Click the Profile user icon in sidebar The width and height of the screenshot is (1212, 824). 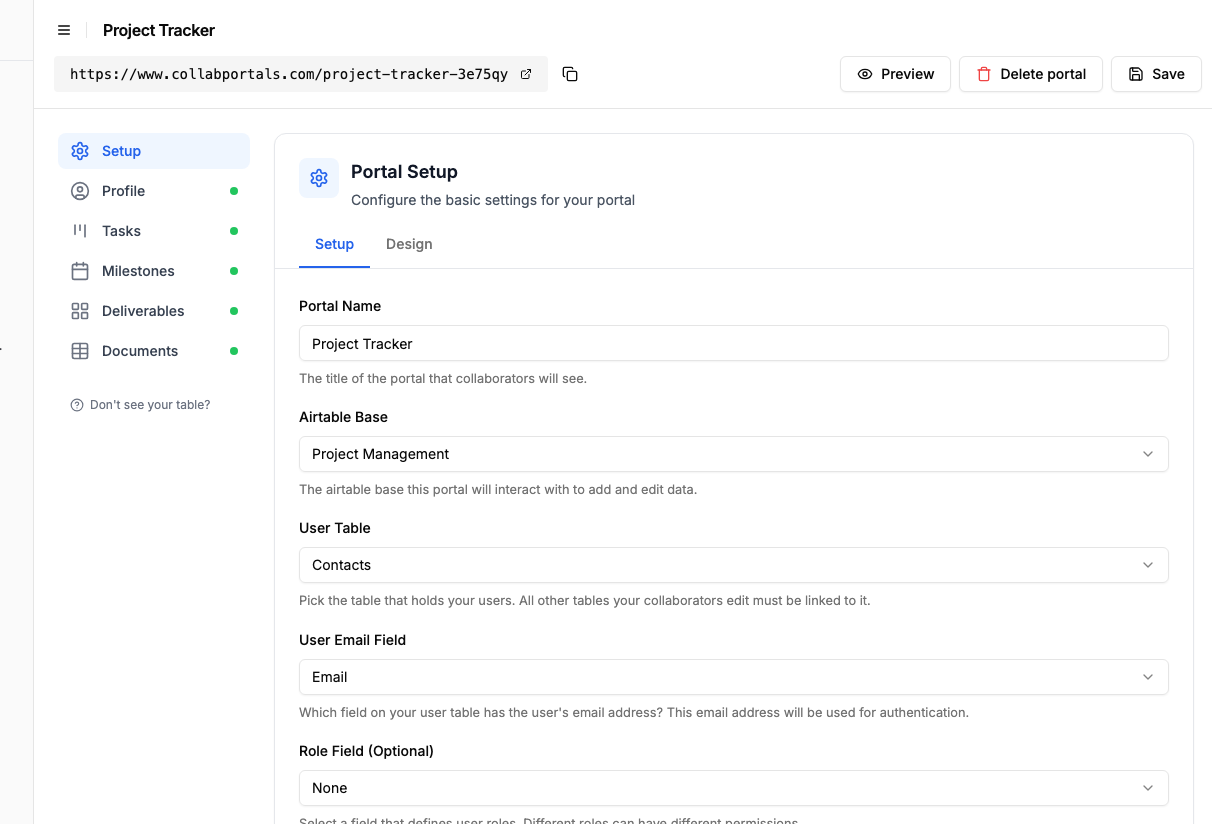pyautogui.click(x=80, y=191)
